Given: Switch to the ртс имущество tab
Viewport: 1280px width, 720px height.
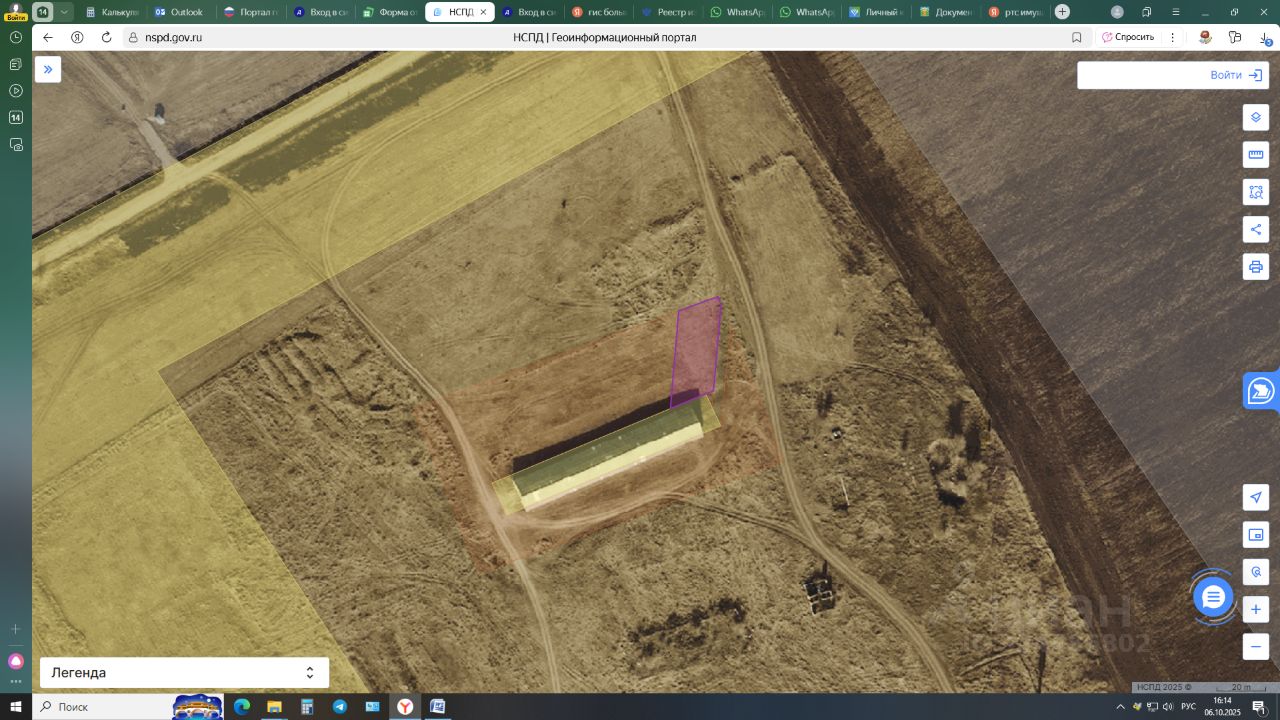Looking at the screenshot, I should point(1015,12).
